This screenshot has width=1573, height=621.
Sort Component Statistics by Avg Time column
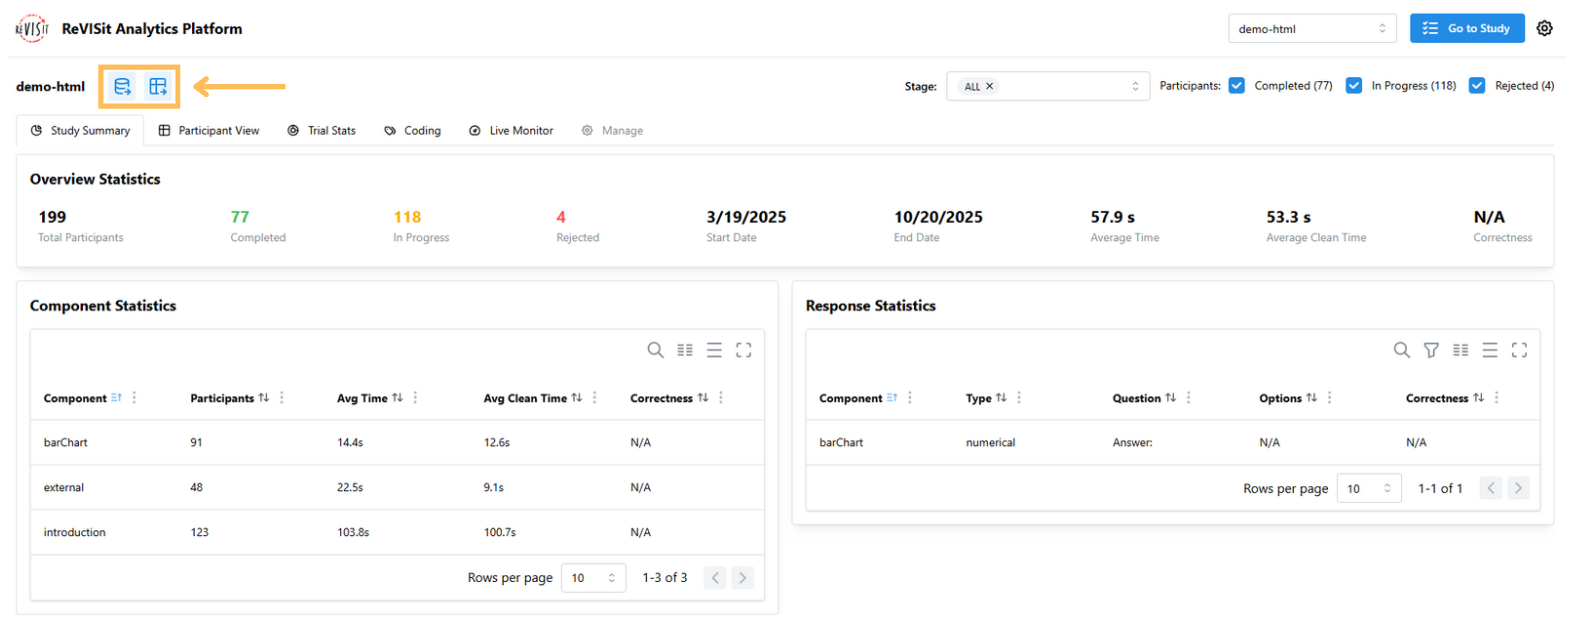click(x=397, y=398)
